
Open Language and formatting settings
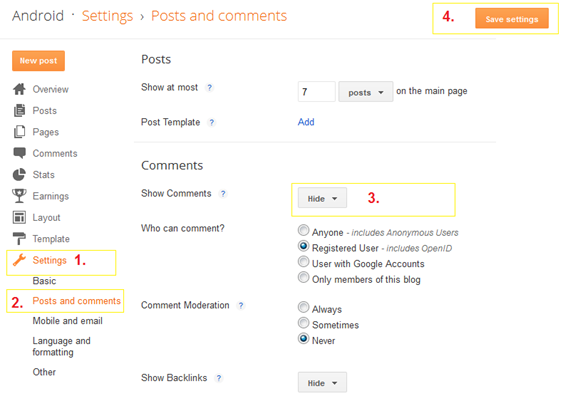pos(61,346)
